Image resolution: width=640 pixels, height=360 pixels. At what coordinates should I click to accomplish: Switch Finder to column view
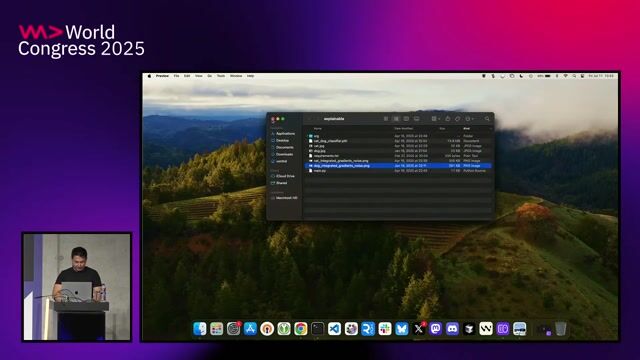click(406, 119)
